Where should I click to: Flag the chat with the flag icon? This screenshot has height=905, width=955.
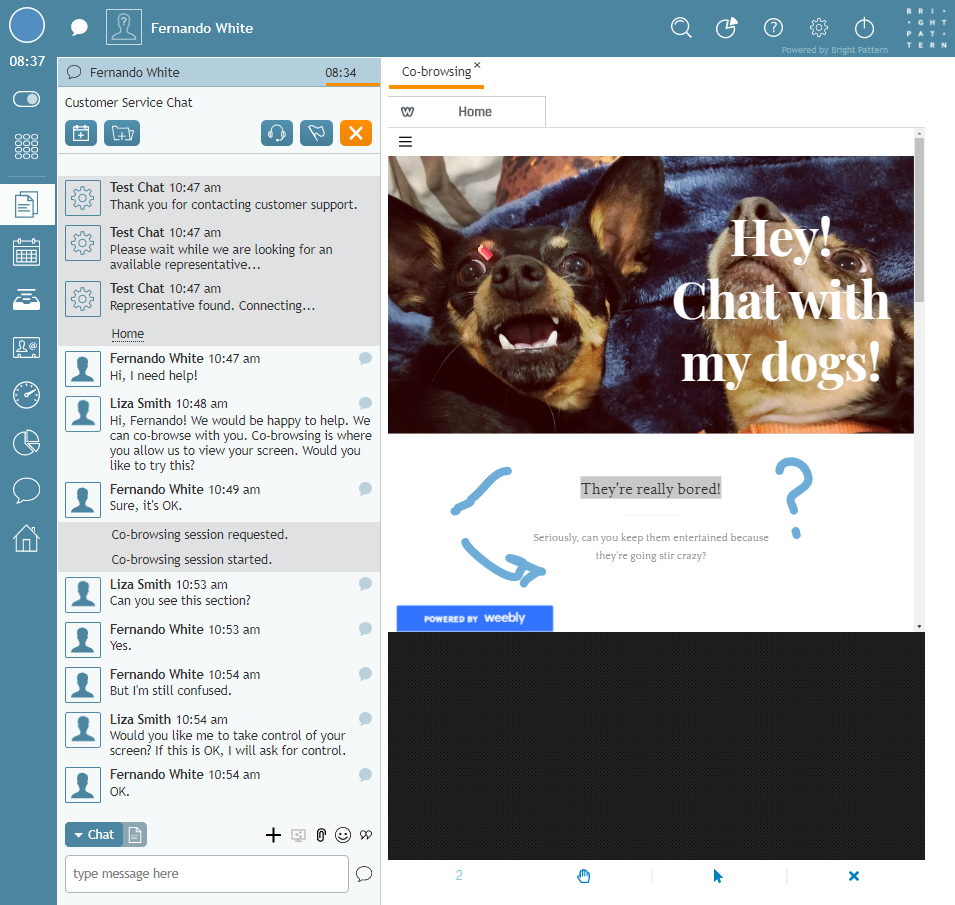click(x=316, y=133)
